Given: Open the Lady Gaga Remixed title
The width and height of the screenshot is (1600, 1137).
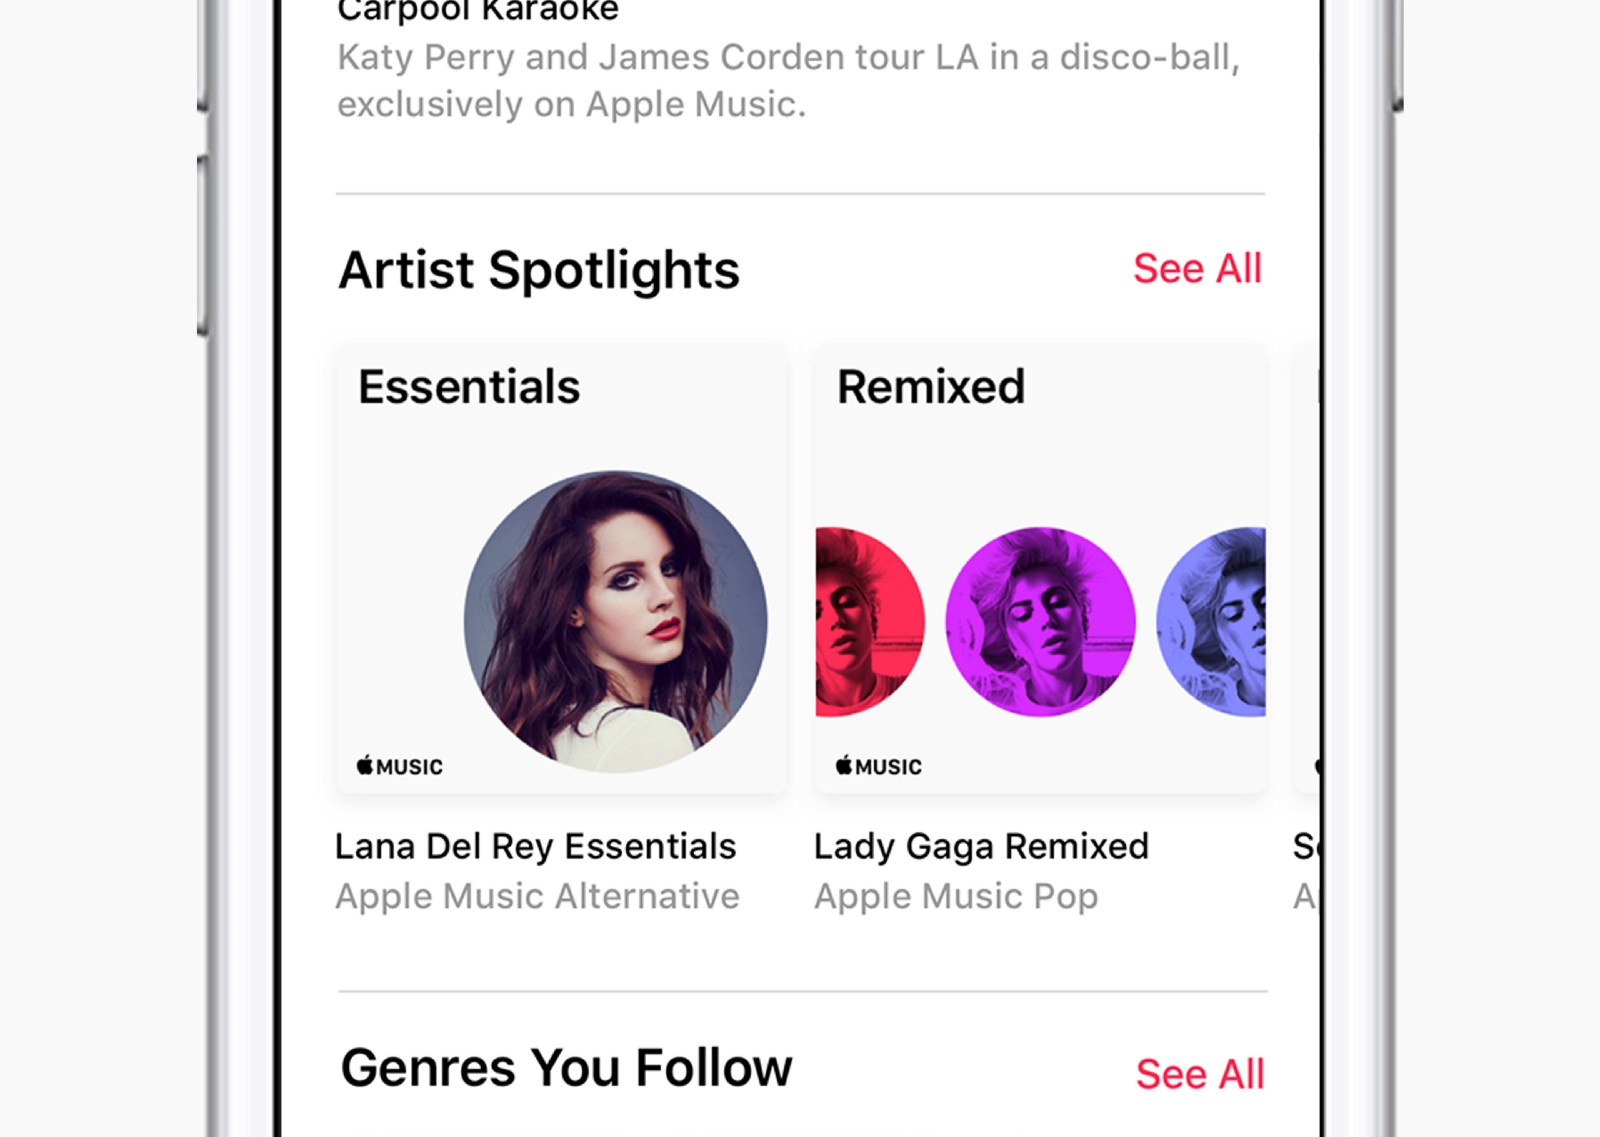Looking at the screenshot, I should [x=981, y=847].
